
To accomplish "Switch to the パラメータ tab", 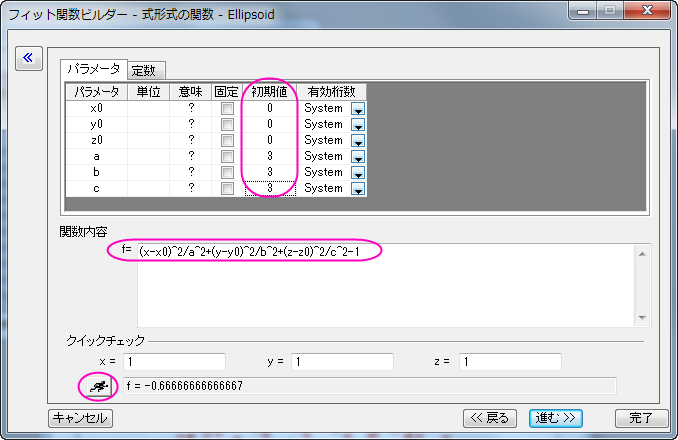I will coord(94,69).
